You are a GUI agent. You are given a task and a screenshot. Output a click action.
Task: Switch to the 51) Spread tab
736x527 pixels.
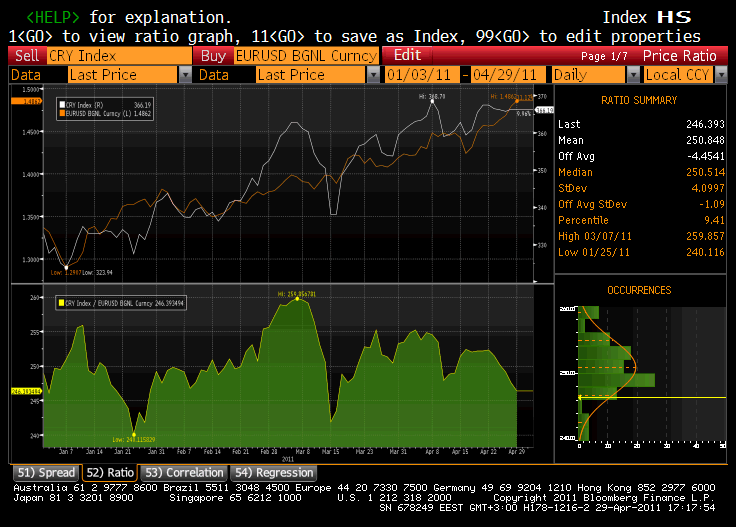coord(46,473)
